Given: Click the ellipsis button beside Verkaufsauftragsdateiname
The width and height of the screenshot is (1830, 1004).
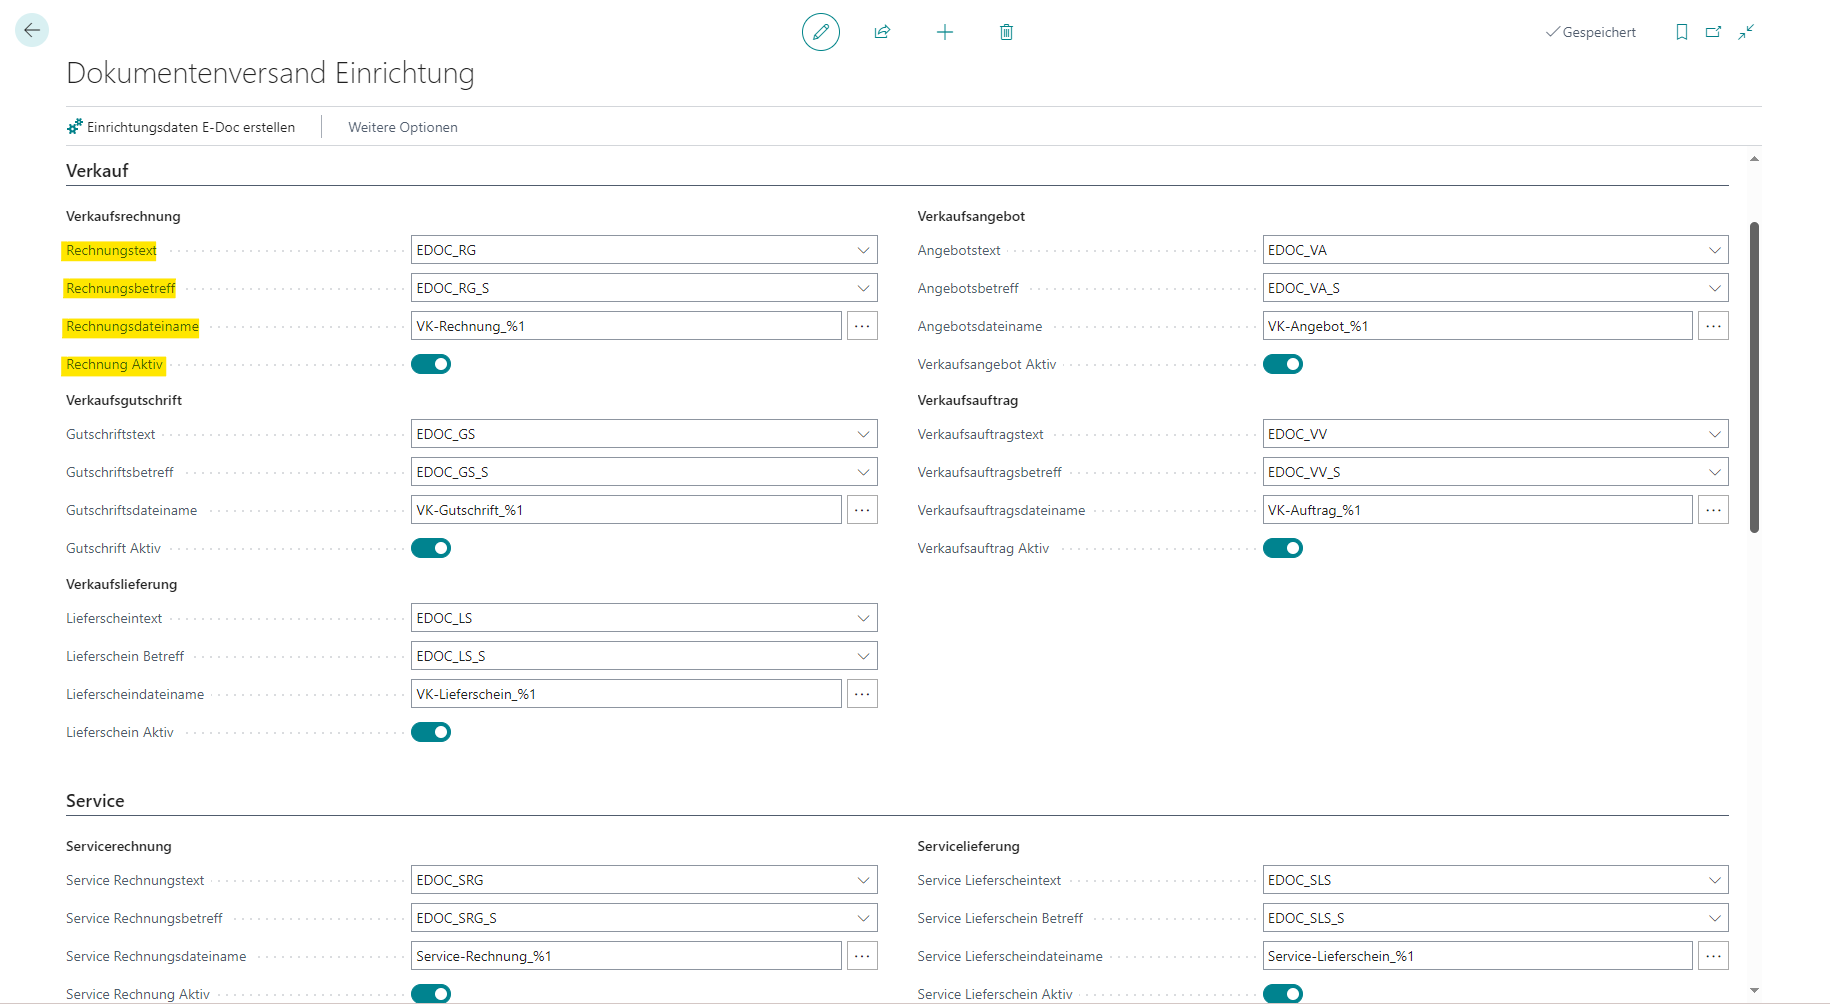Looking at the screenshot, I should (1713, 510).
